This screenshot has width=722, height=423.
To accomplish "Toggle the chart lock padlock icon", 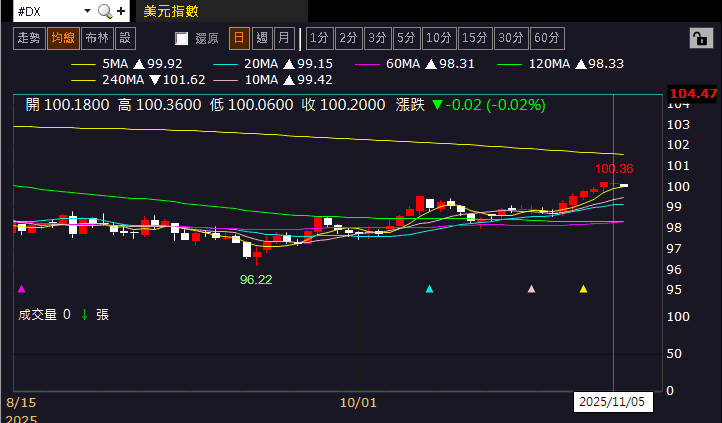I will [701, 38].
